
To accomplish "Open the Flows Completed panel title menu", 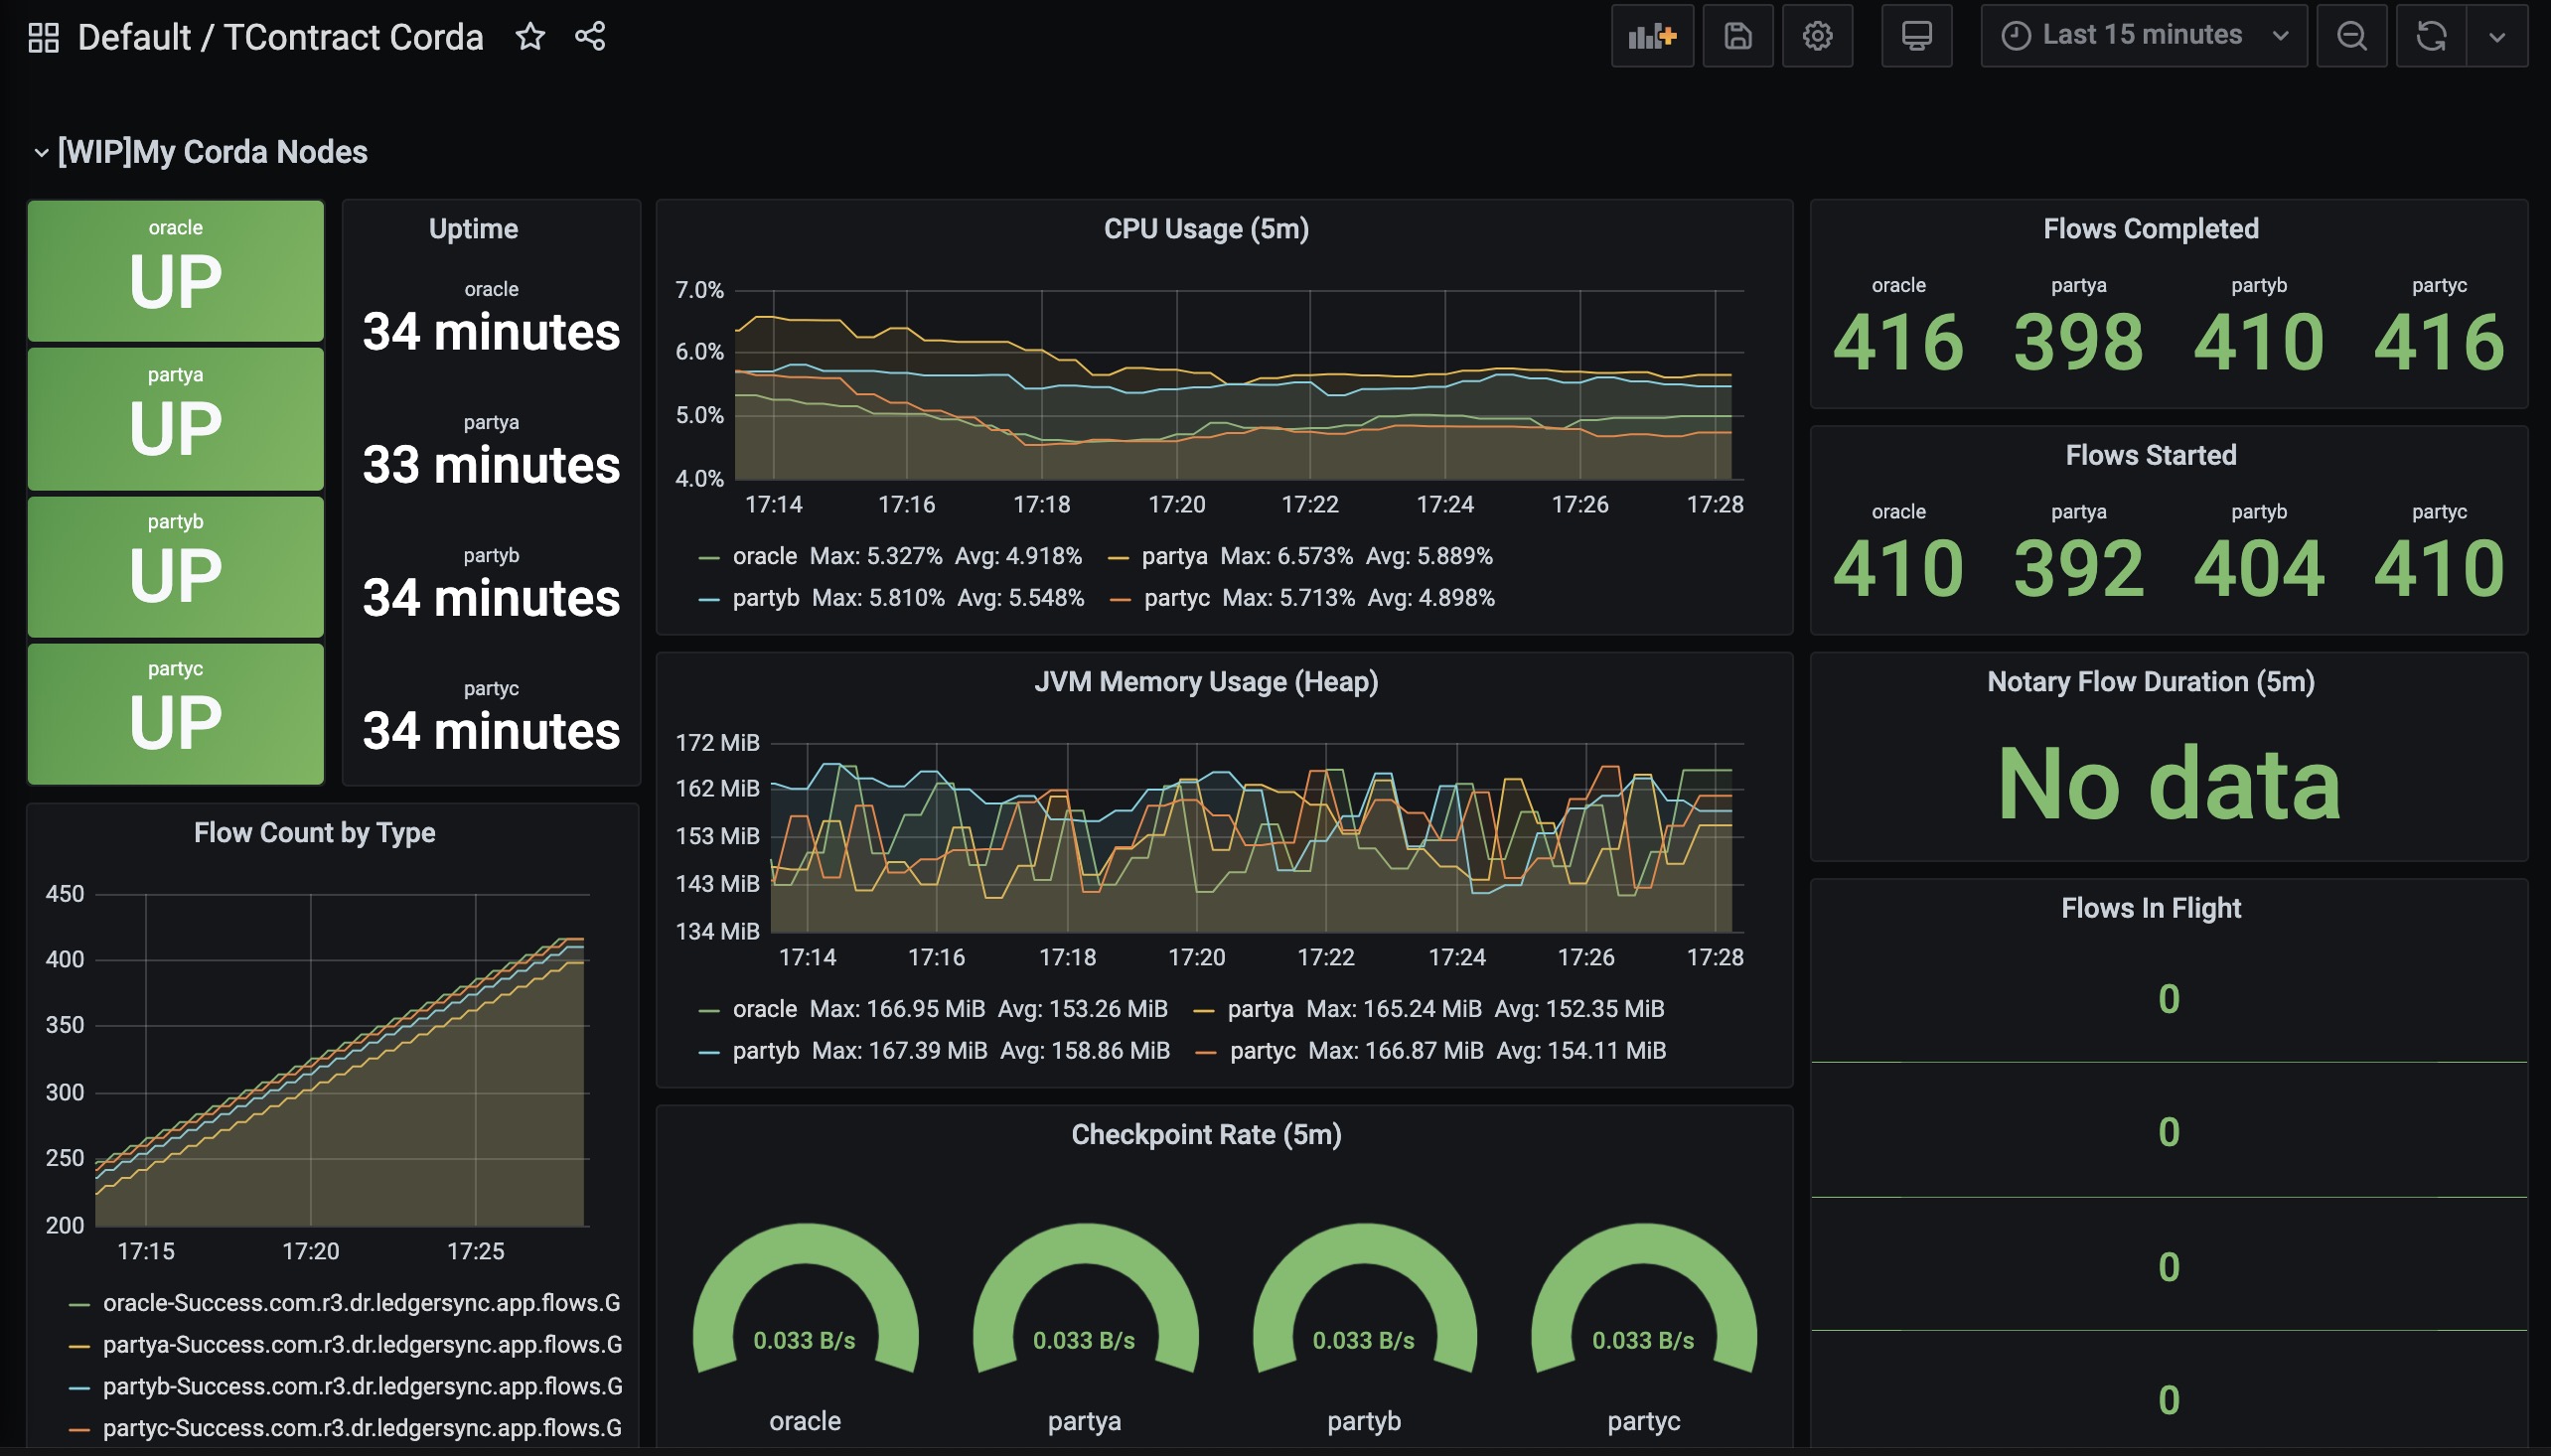I will coord(2150,229).
